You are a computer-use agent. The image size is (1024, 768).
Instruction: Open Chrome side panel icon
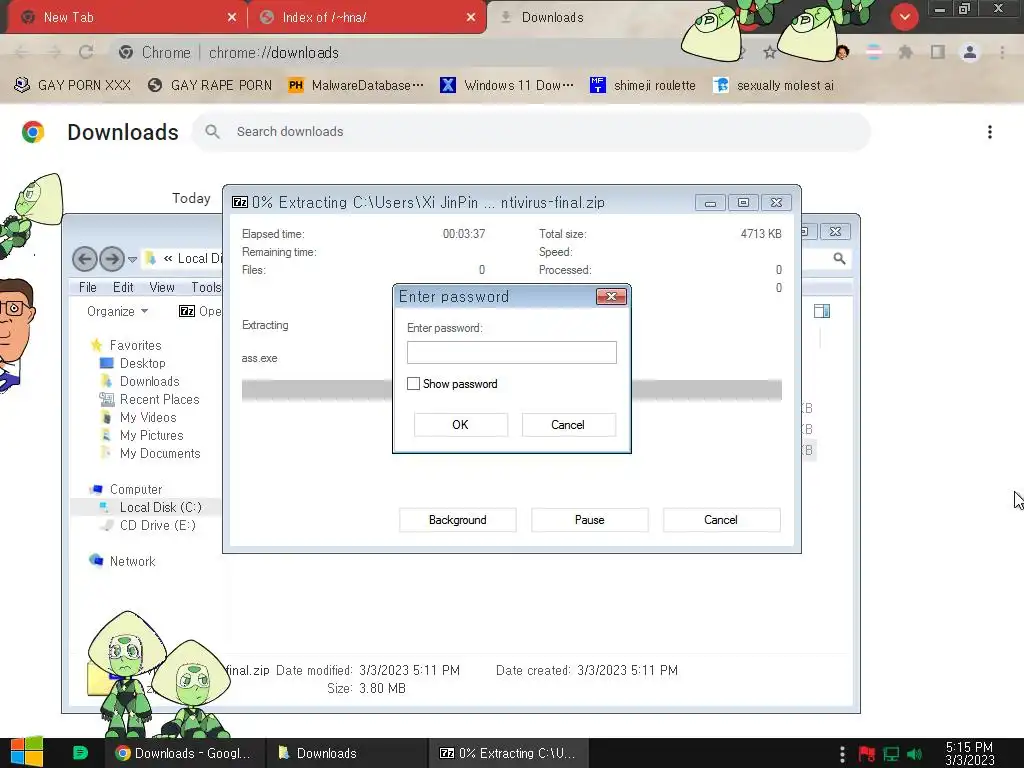coord(938,52)
